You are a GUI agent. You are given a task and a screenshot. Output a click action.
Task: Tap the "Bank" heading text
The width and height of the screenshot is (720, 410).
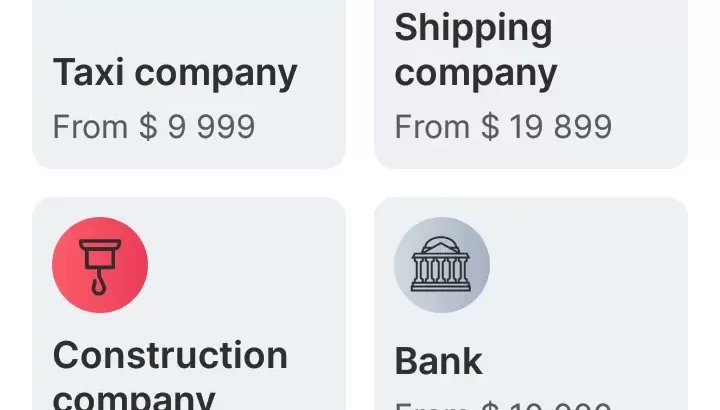[x=439, y=361]
